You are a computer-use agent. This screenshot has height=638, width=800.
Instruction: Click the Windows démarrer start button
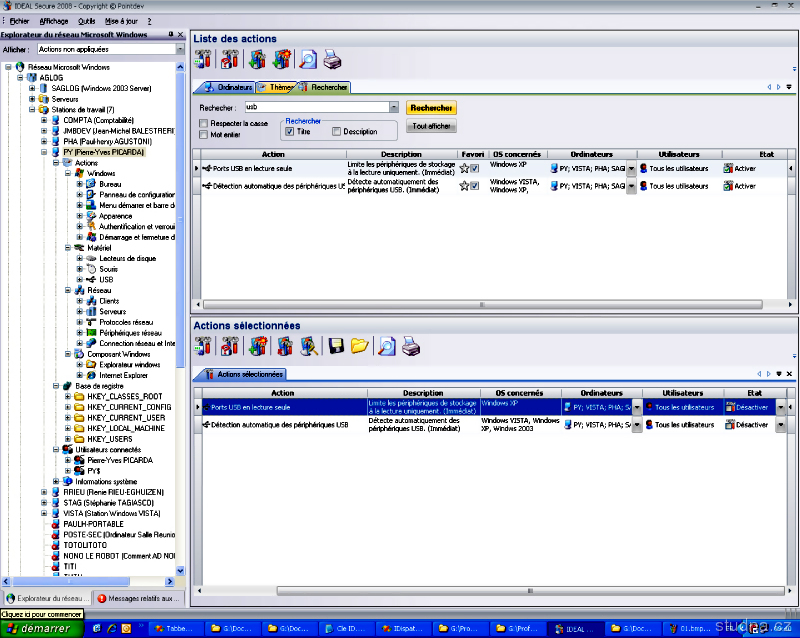coord(38,629)
